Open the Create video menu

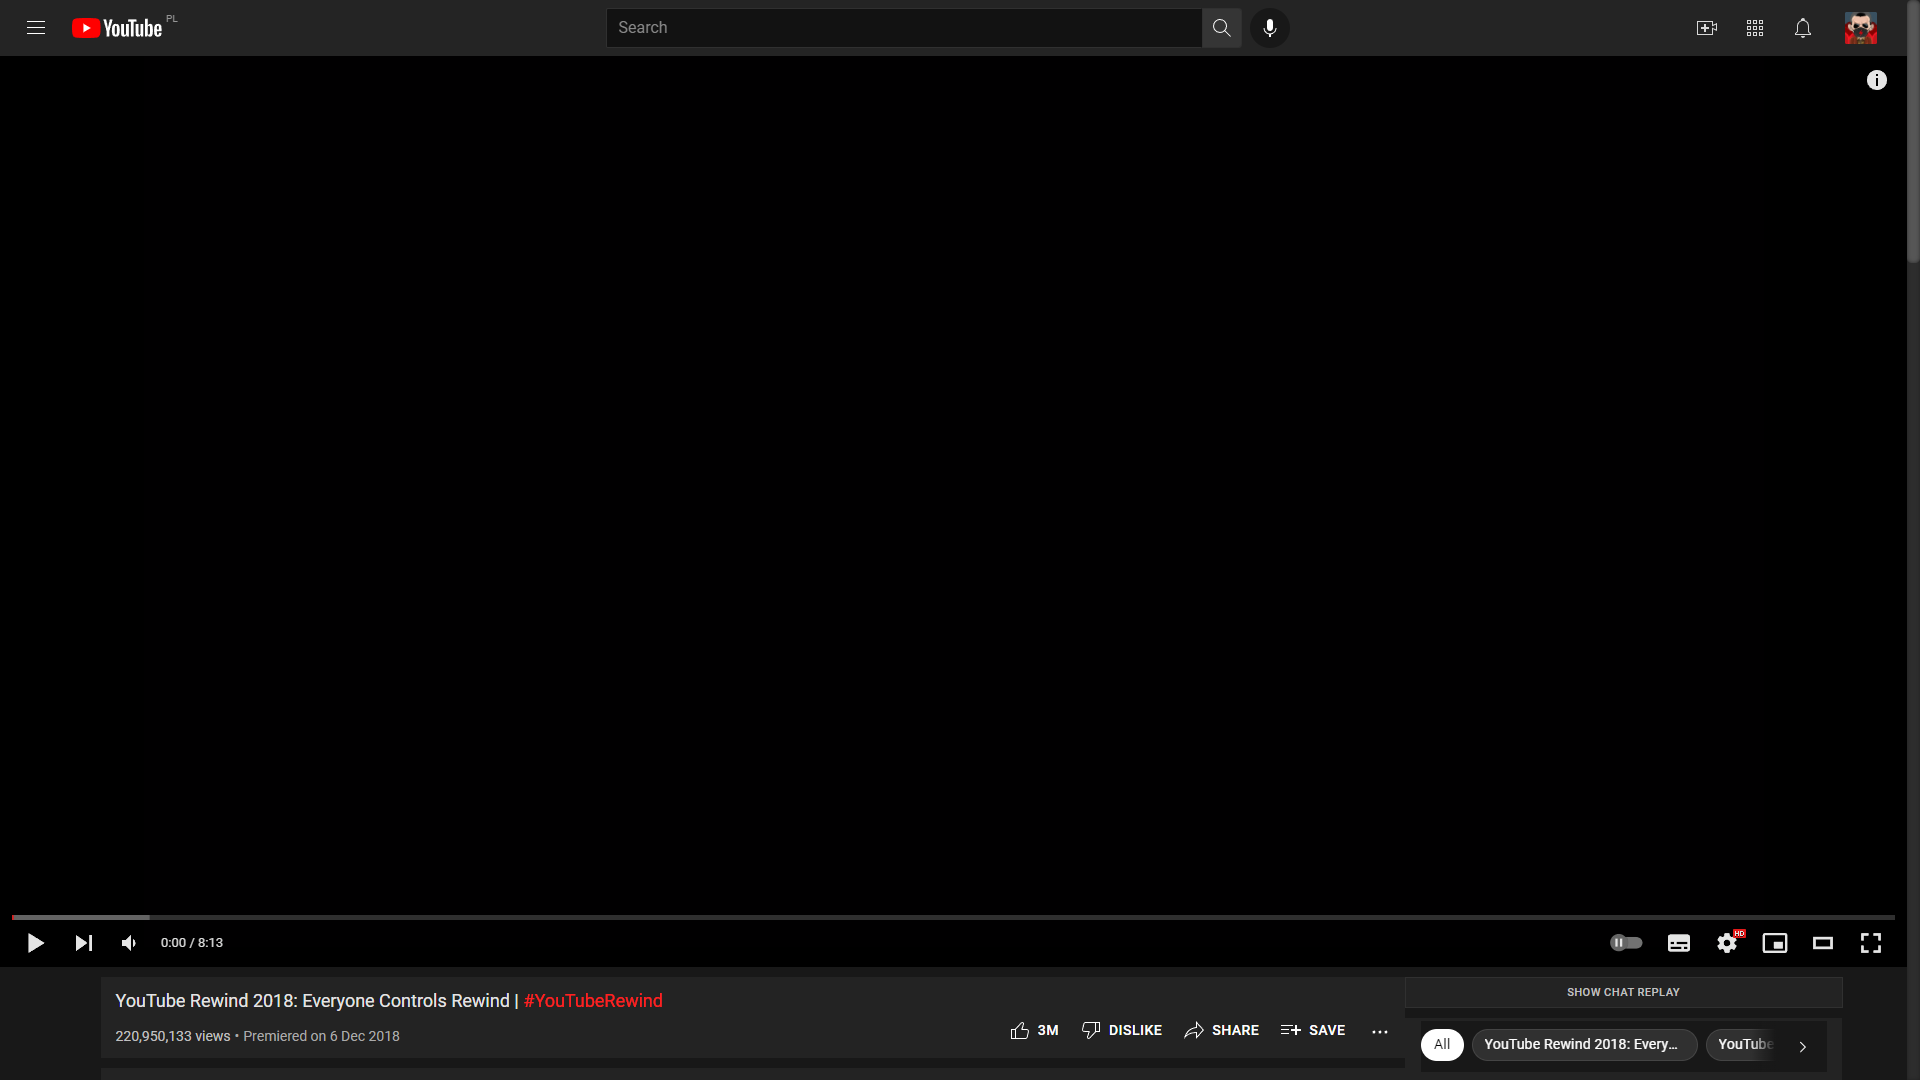coord(1707,28)
